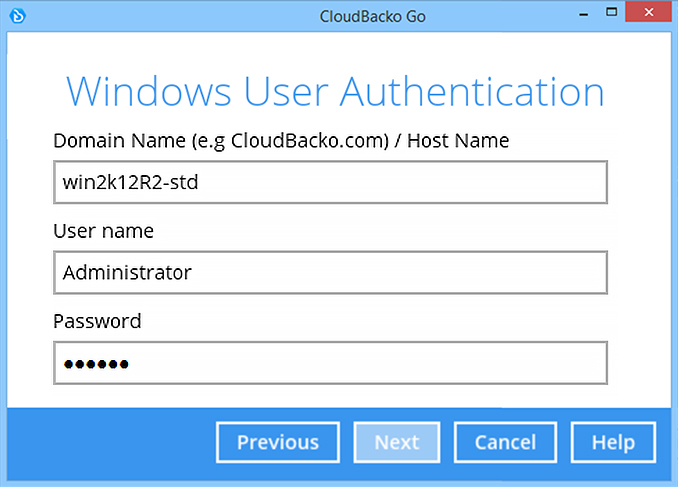Focus the Domain Name / Host Name field
The width and height of the screenshot is (678, 487).
tap(330, 182)
